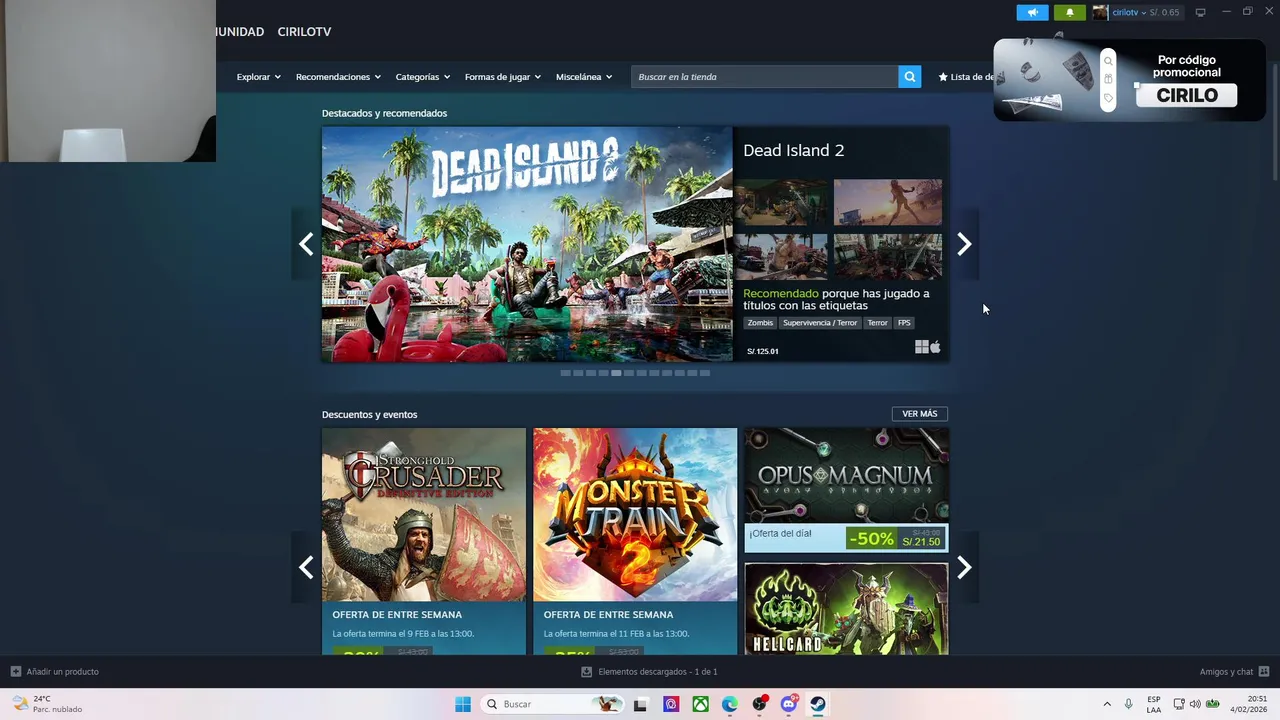Open the Opus Magnum daily deal
Image resolution: width=1280 pixels, height=720 pixels.
pyautogui.click(x=846, y=490)
